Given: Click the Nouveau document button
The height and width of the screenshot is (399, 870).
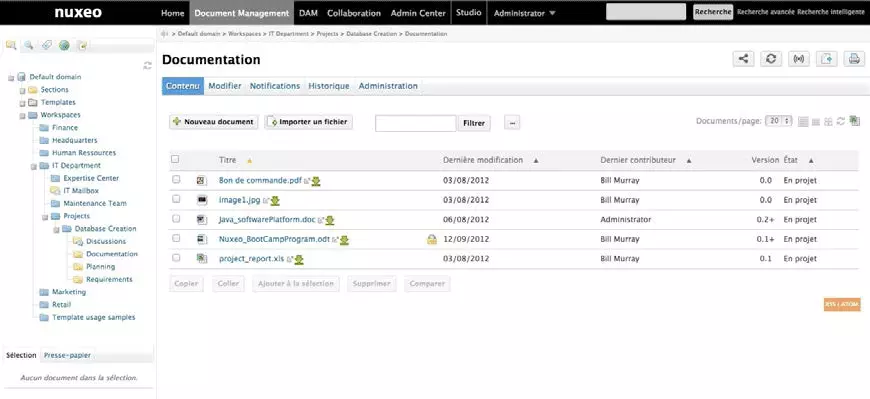Looking at the screenshot, I should coord(214,122).
